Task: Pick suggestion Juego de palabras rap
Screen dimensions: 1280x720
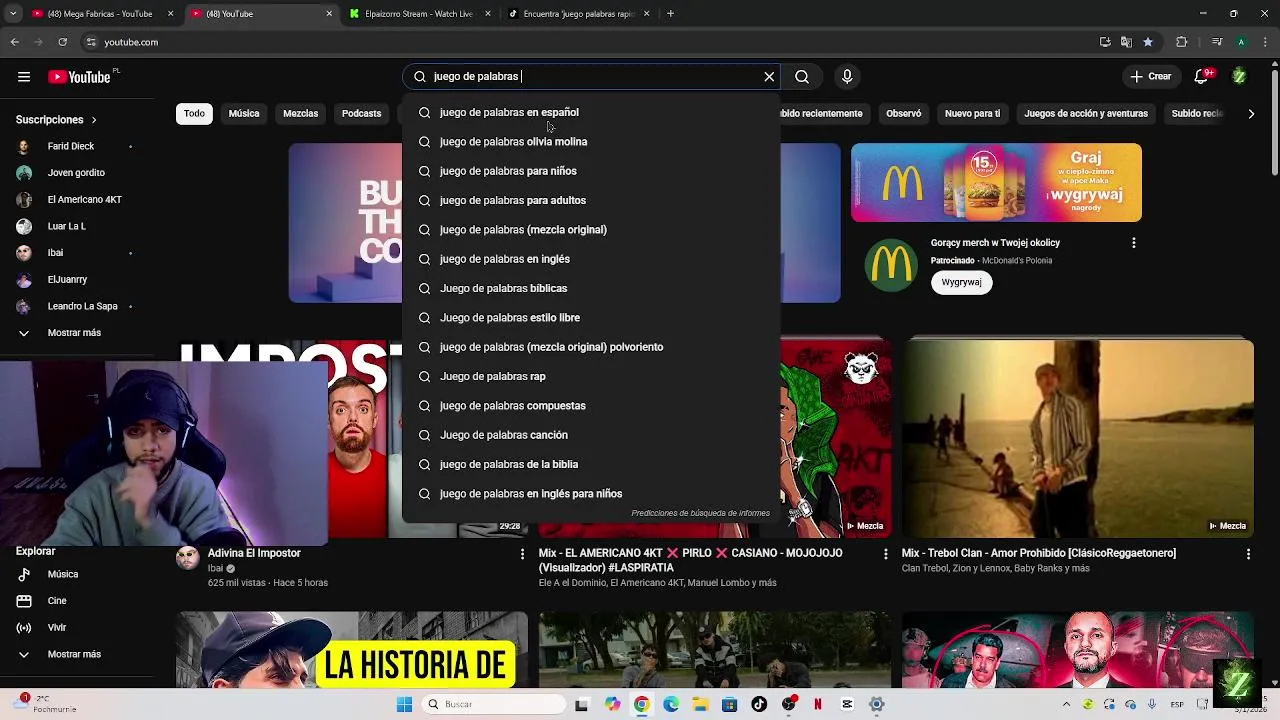Action: tap(591, 377)
